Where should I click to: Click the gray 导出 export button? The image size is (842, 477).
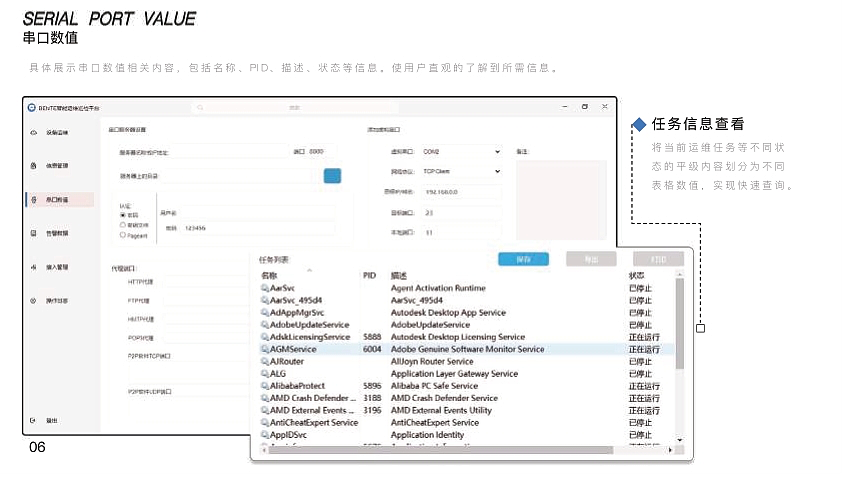591,259
